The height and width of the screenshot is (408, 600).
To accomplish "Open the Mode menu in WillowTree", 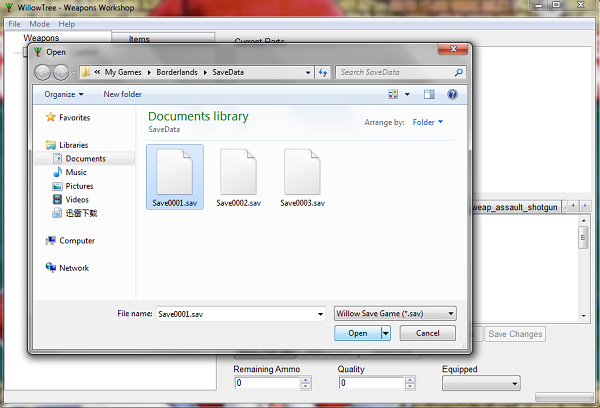I will tap(39, 24).
